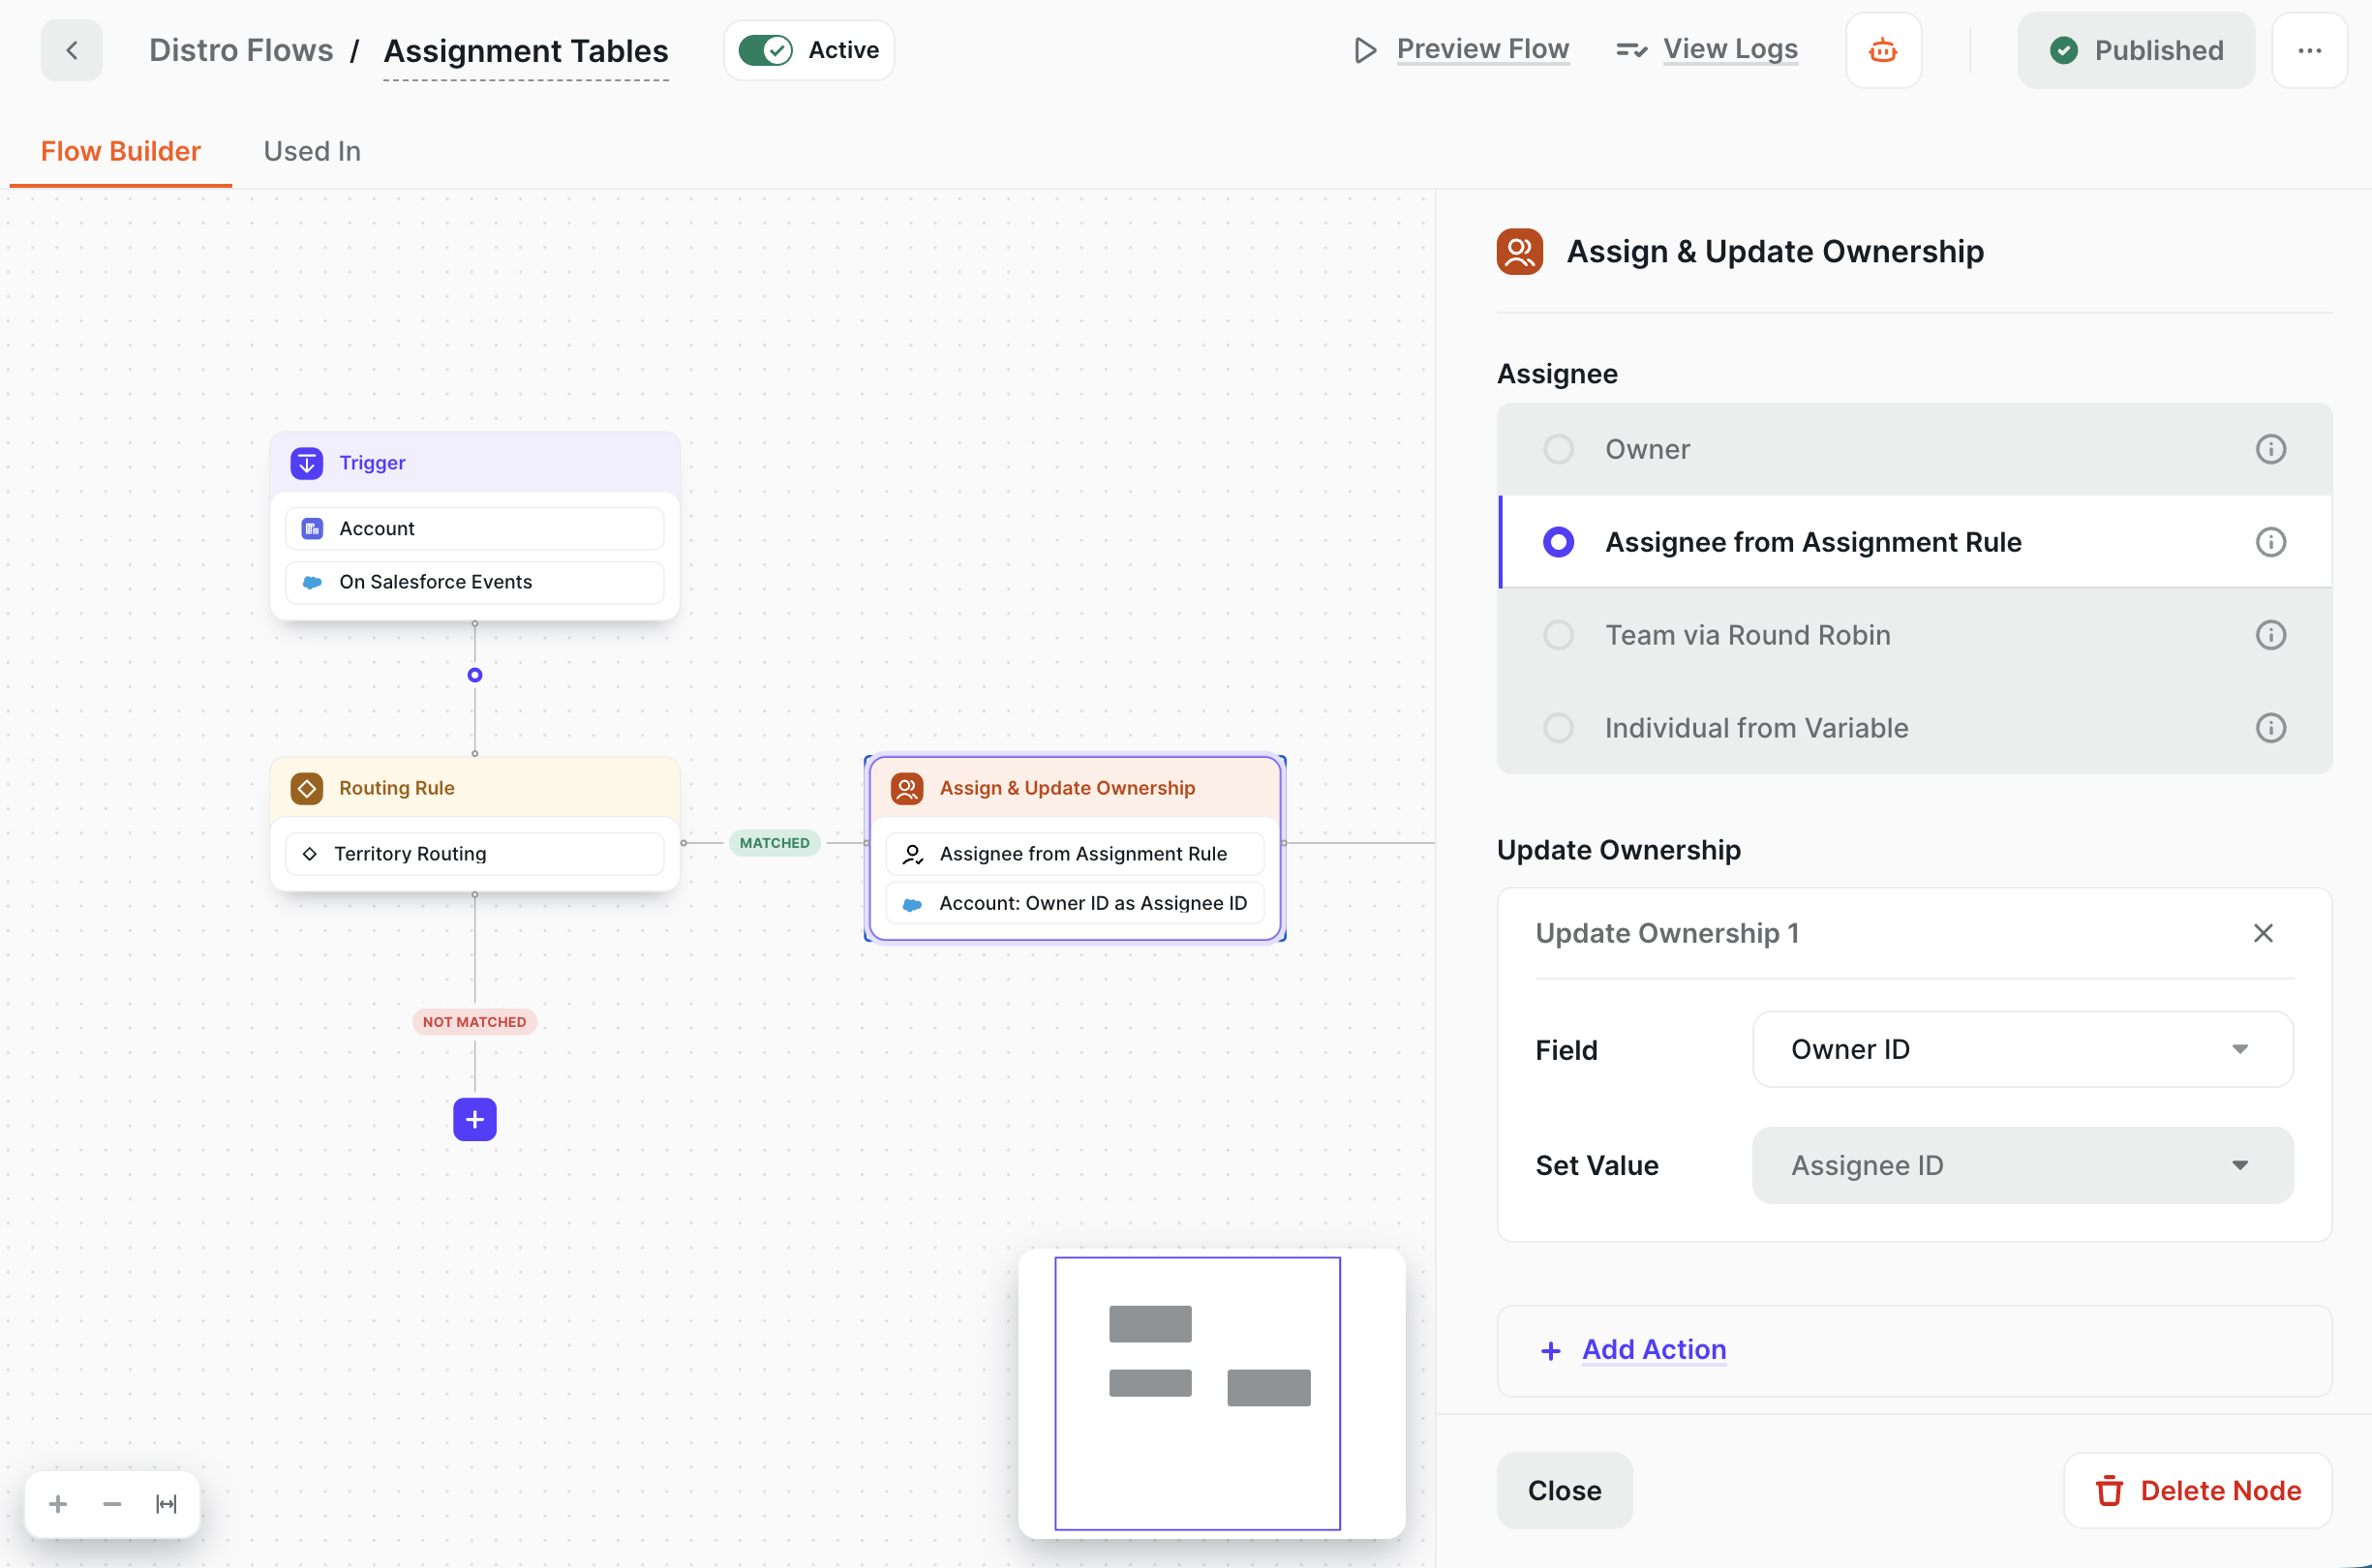This screenshot has height=1568, width=2372.
Task: Show info for Assignee from Assignment Rule
Action: click(x=2270, y=542)
